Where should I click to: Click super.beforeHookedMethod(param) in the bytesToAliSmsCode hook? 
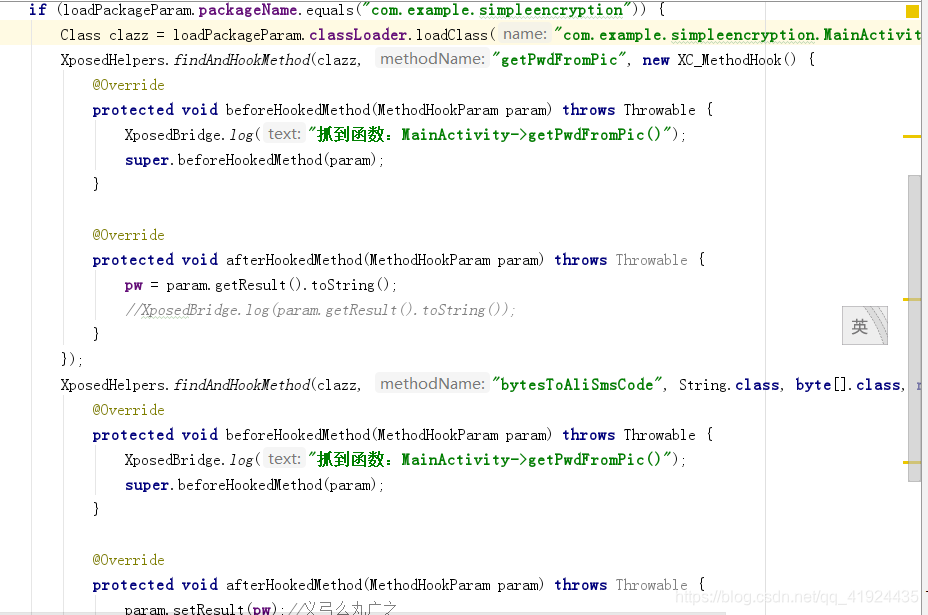point(254,485)
